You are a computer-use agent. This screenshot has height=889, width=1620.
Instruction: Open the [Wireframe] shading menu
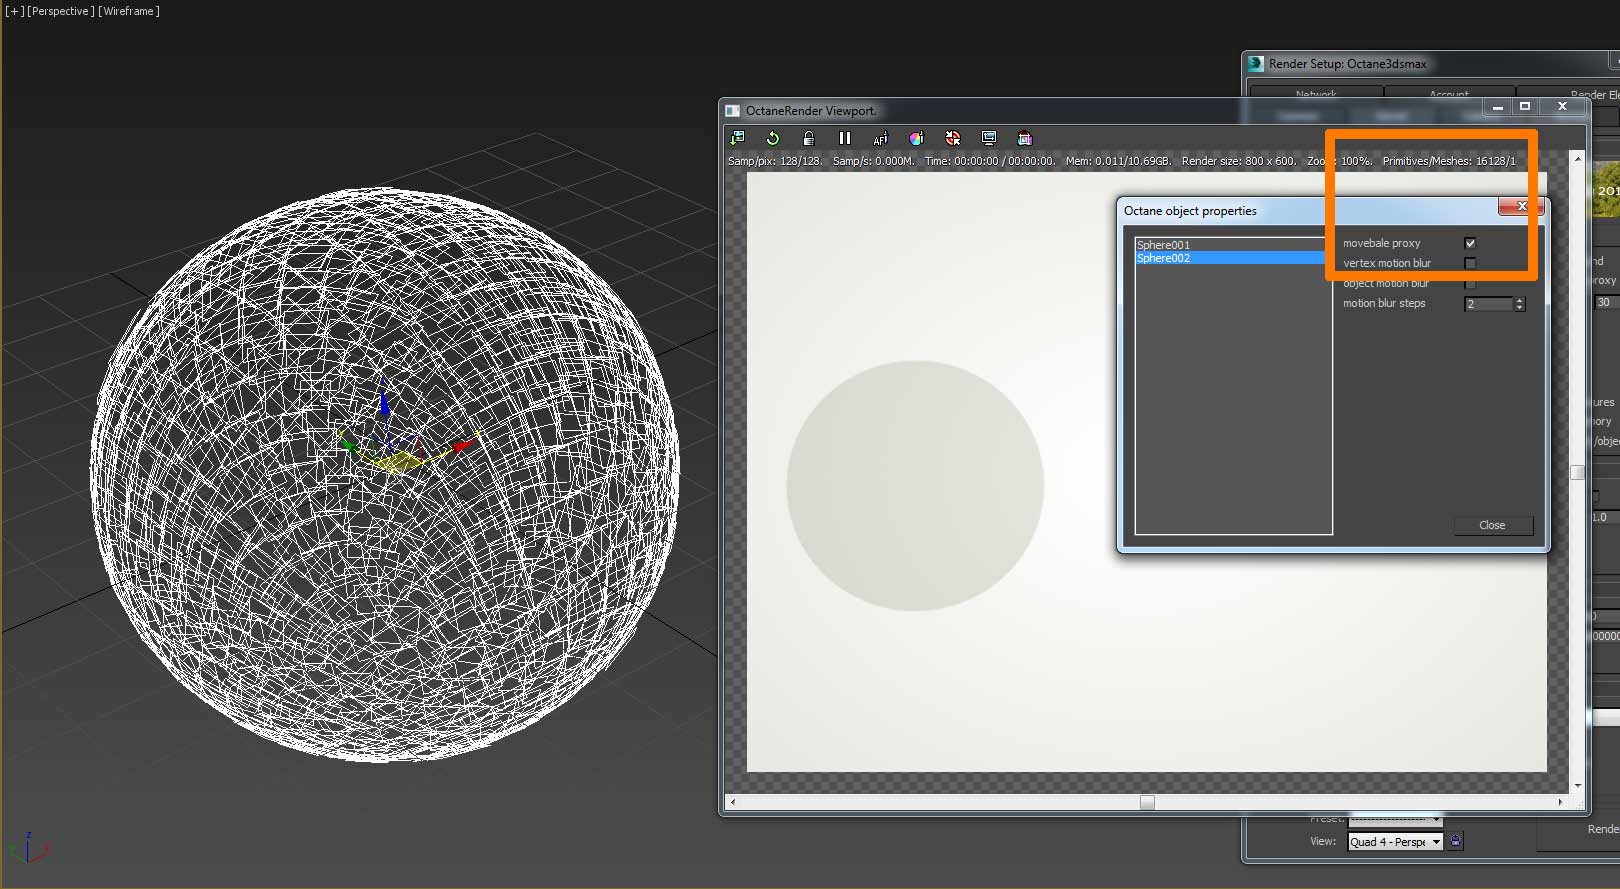pyautogui.click(x=129, y=11)
